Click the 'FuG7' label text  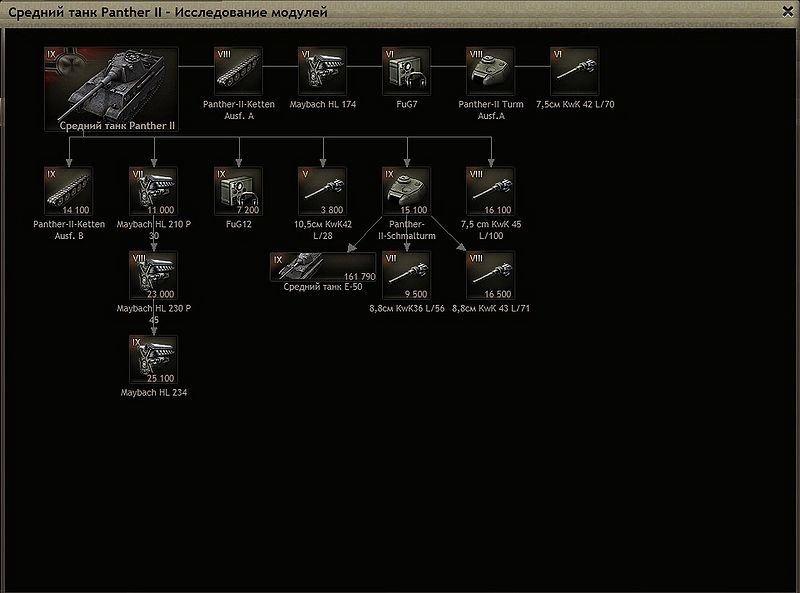[x=407, y=104]
